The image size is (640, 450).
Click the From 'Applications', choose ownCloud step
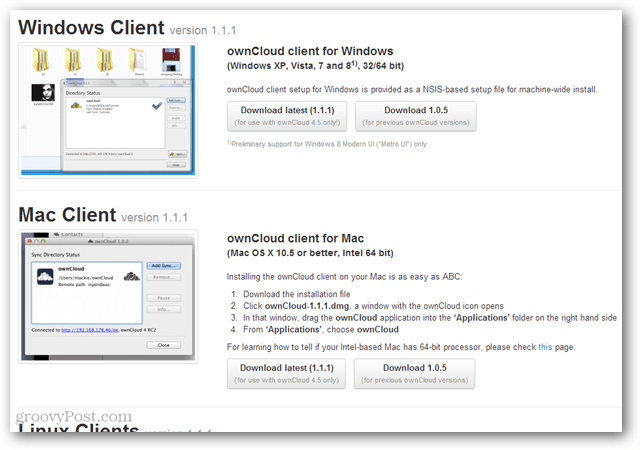tap(321, 329)
